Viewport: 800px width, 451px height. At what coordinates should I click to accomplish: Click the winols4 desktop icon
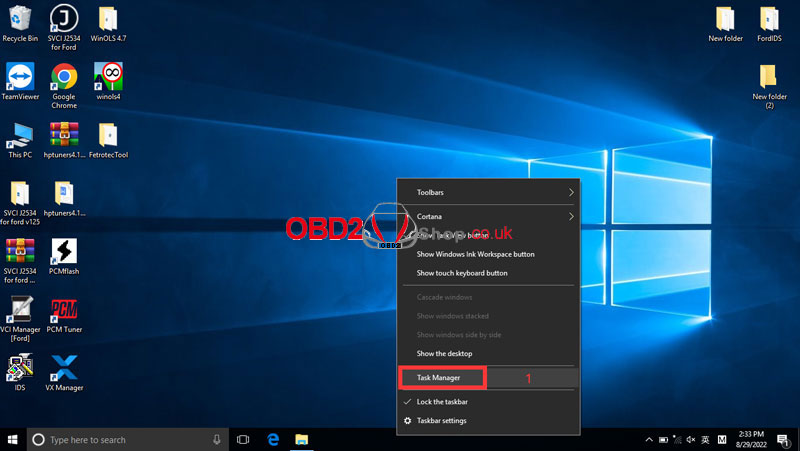[108, 78]
